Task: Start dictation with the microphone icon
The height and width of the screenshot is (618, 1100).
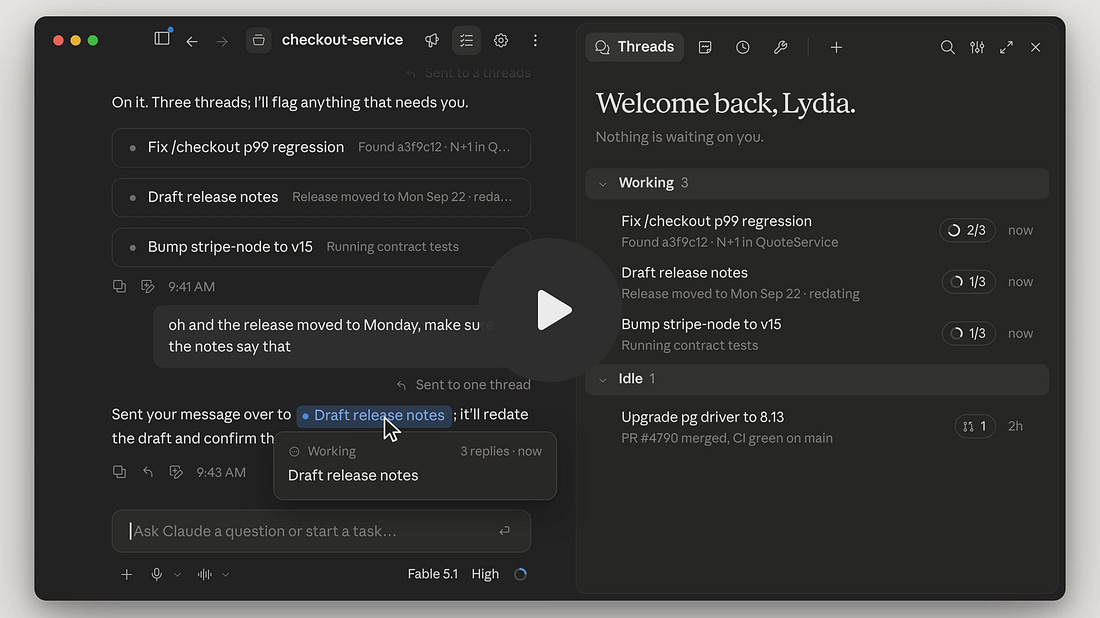Action: click(x=156, y=575)
